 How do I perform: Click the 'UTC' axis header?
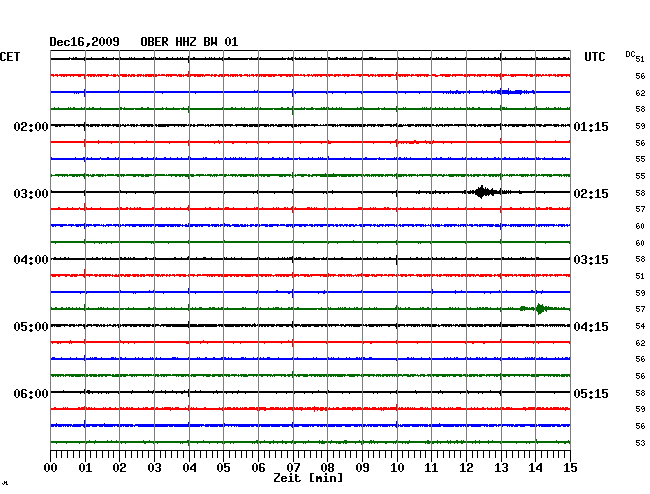pyautogui.click(x=594, y=57)
